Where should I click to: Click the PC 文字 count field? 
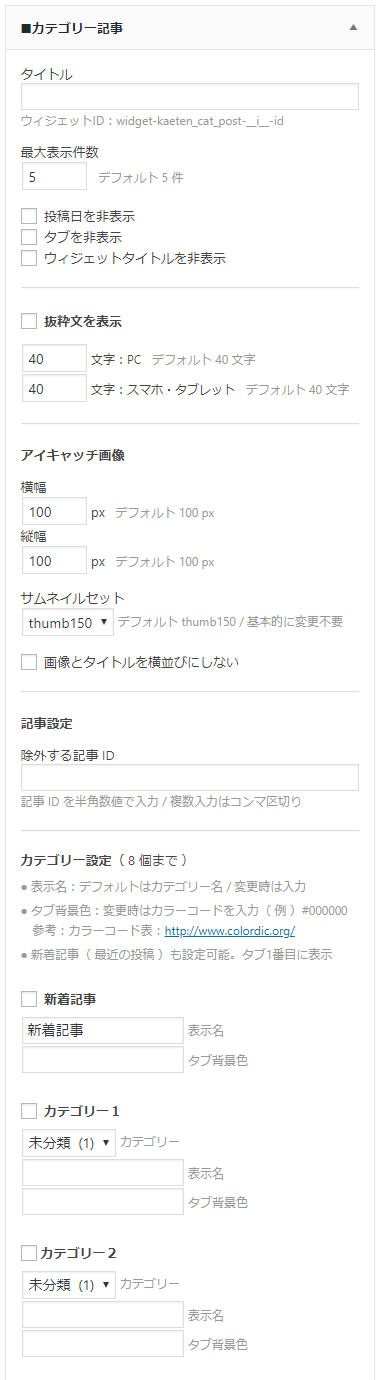(x=54, y=358)
